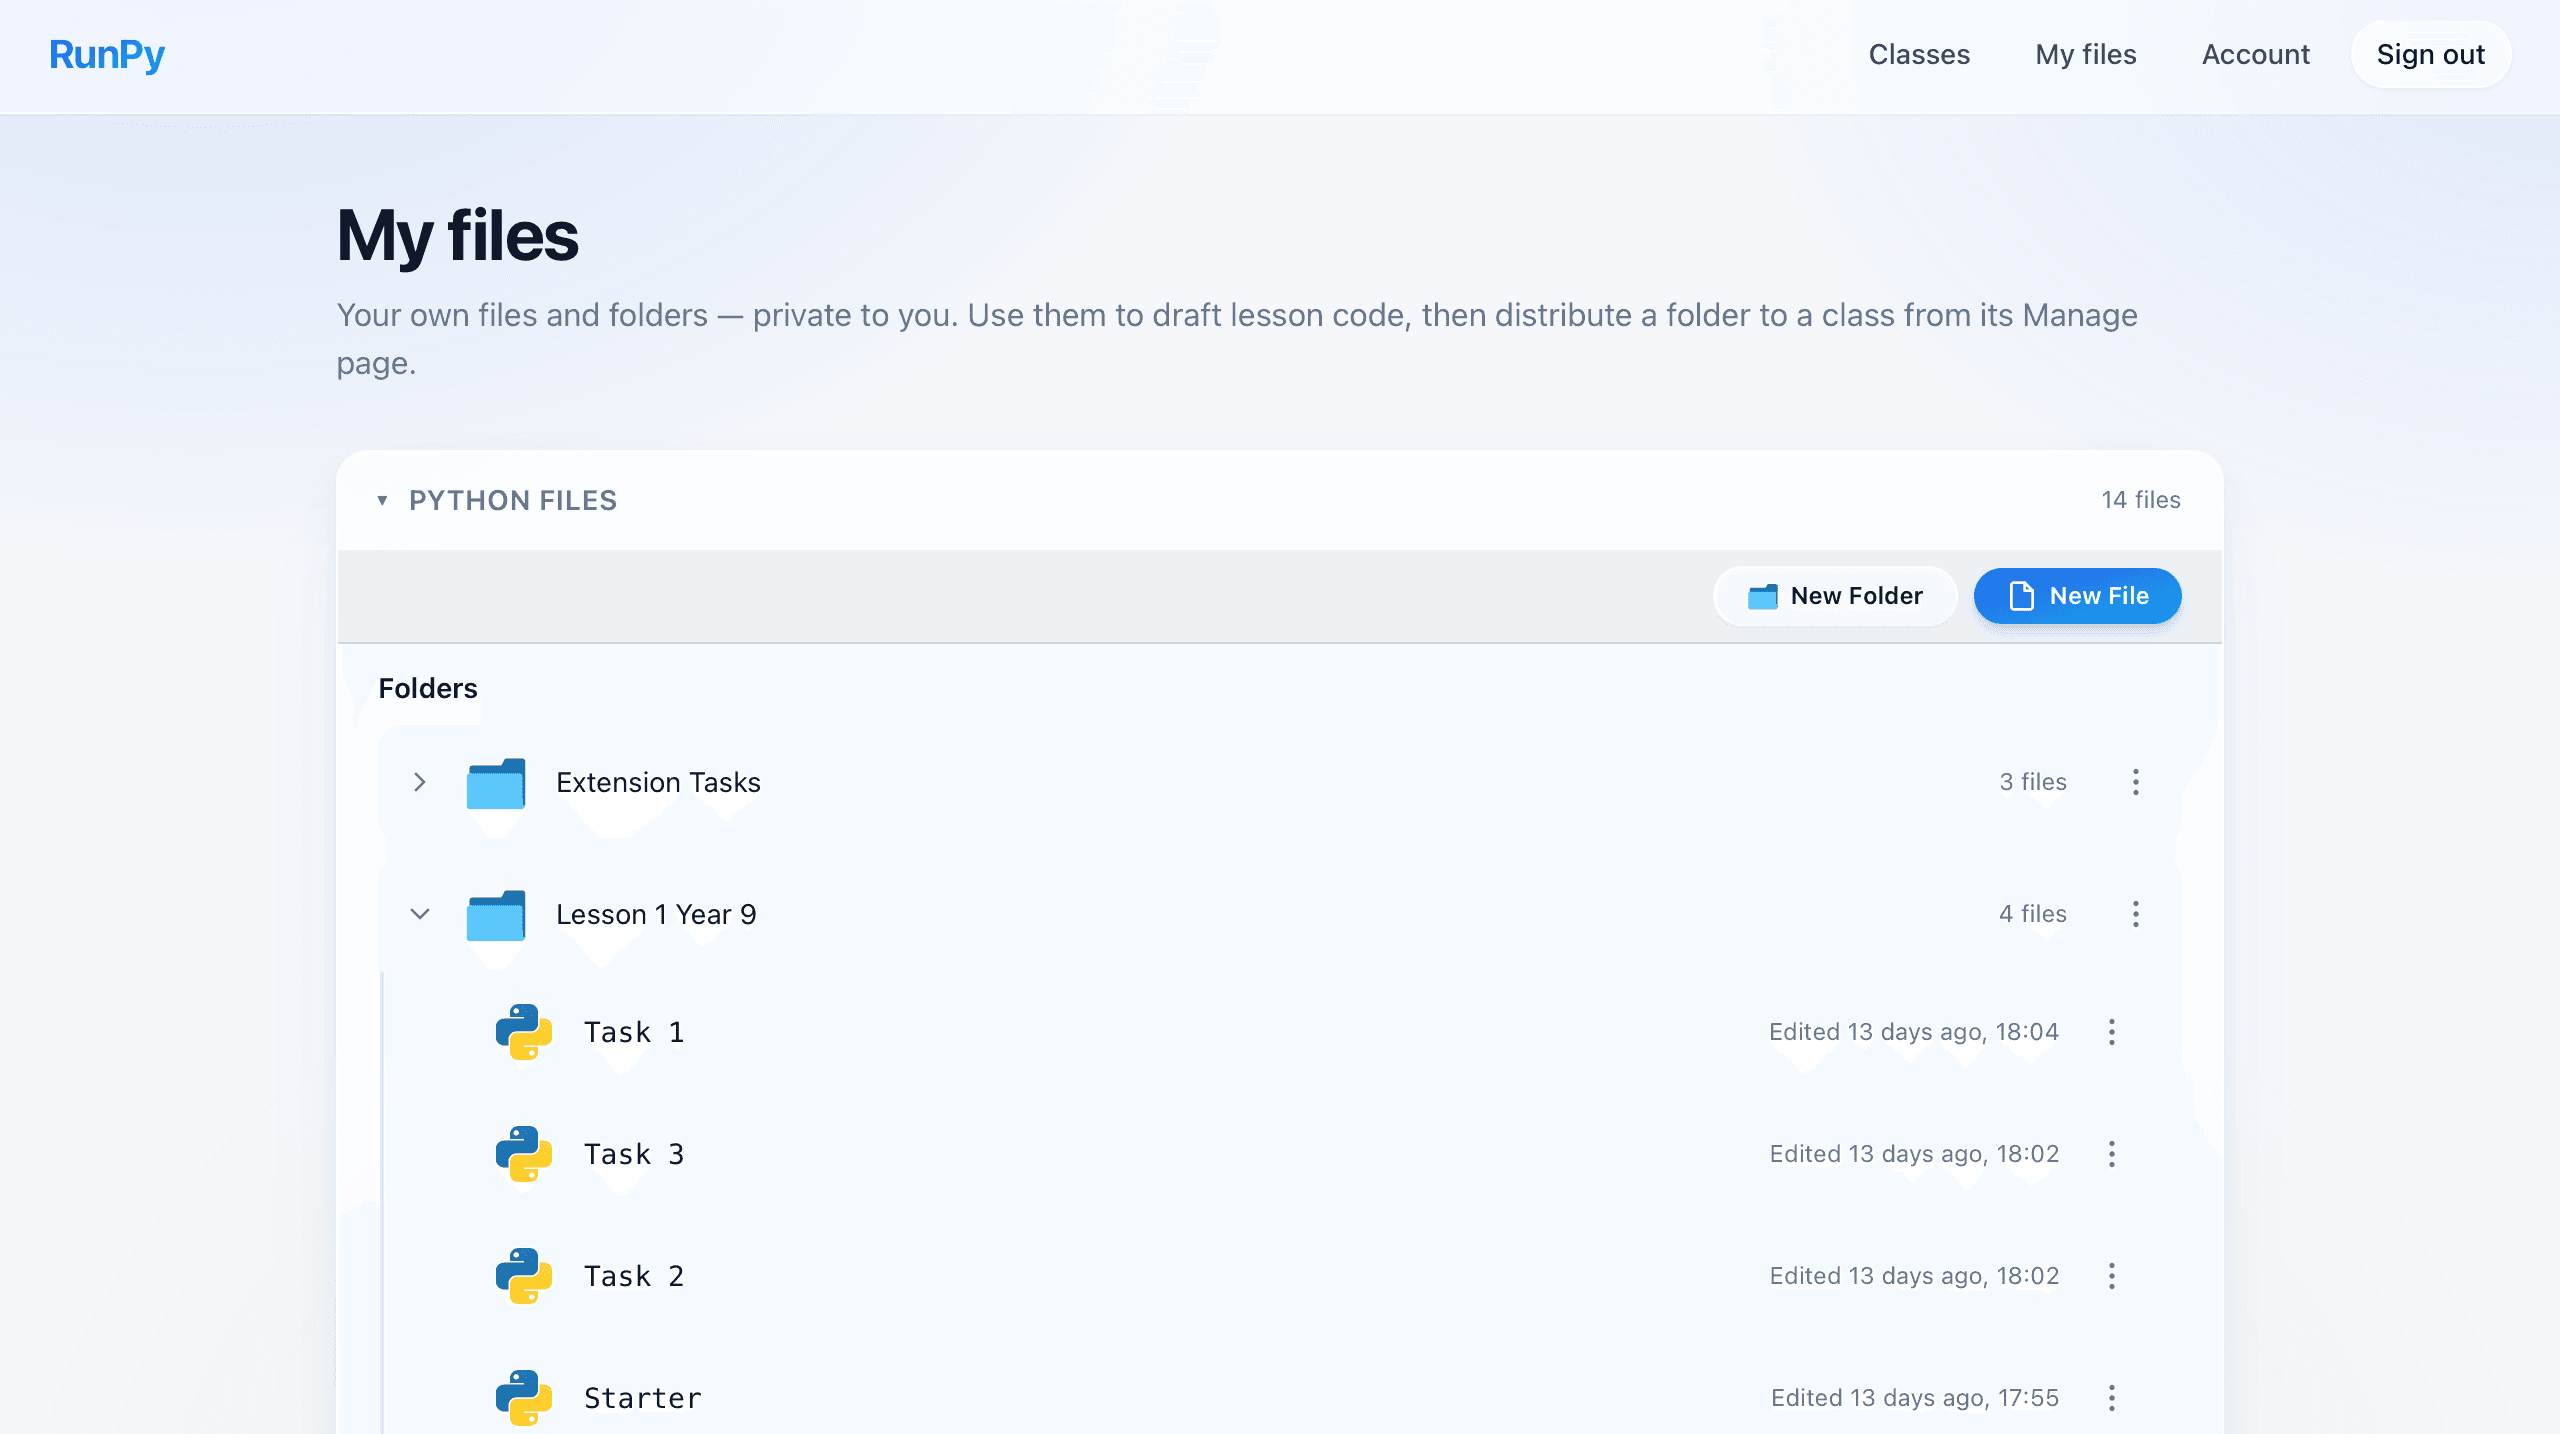Click the document icon in New File button
Viewport: 2560px width, 1434px height.
2022,596
